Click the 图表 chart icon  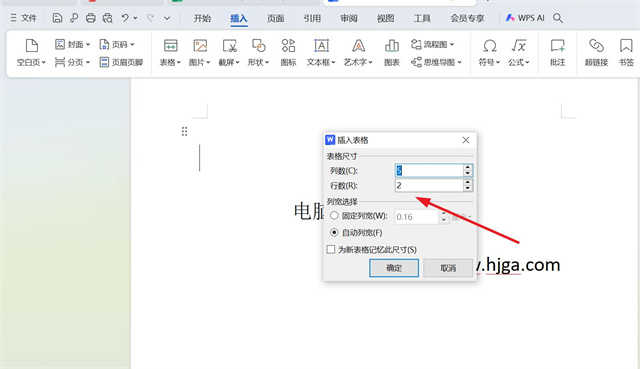pos(392,46)
